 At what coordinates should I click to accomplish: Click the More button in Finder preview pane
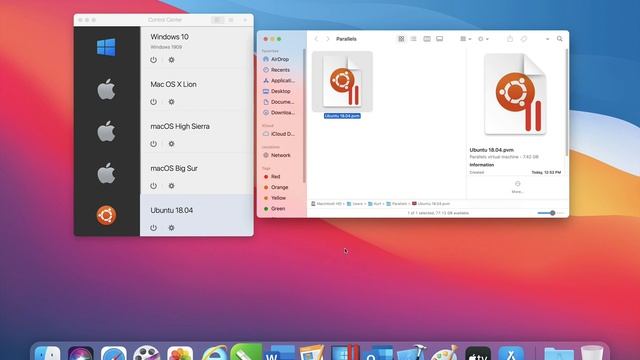(518, 187)
